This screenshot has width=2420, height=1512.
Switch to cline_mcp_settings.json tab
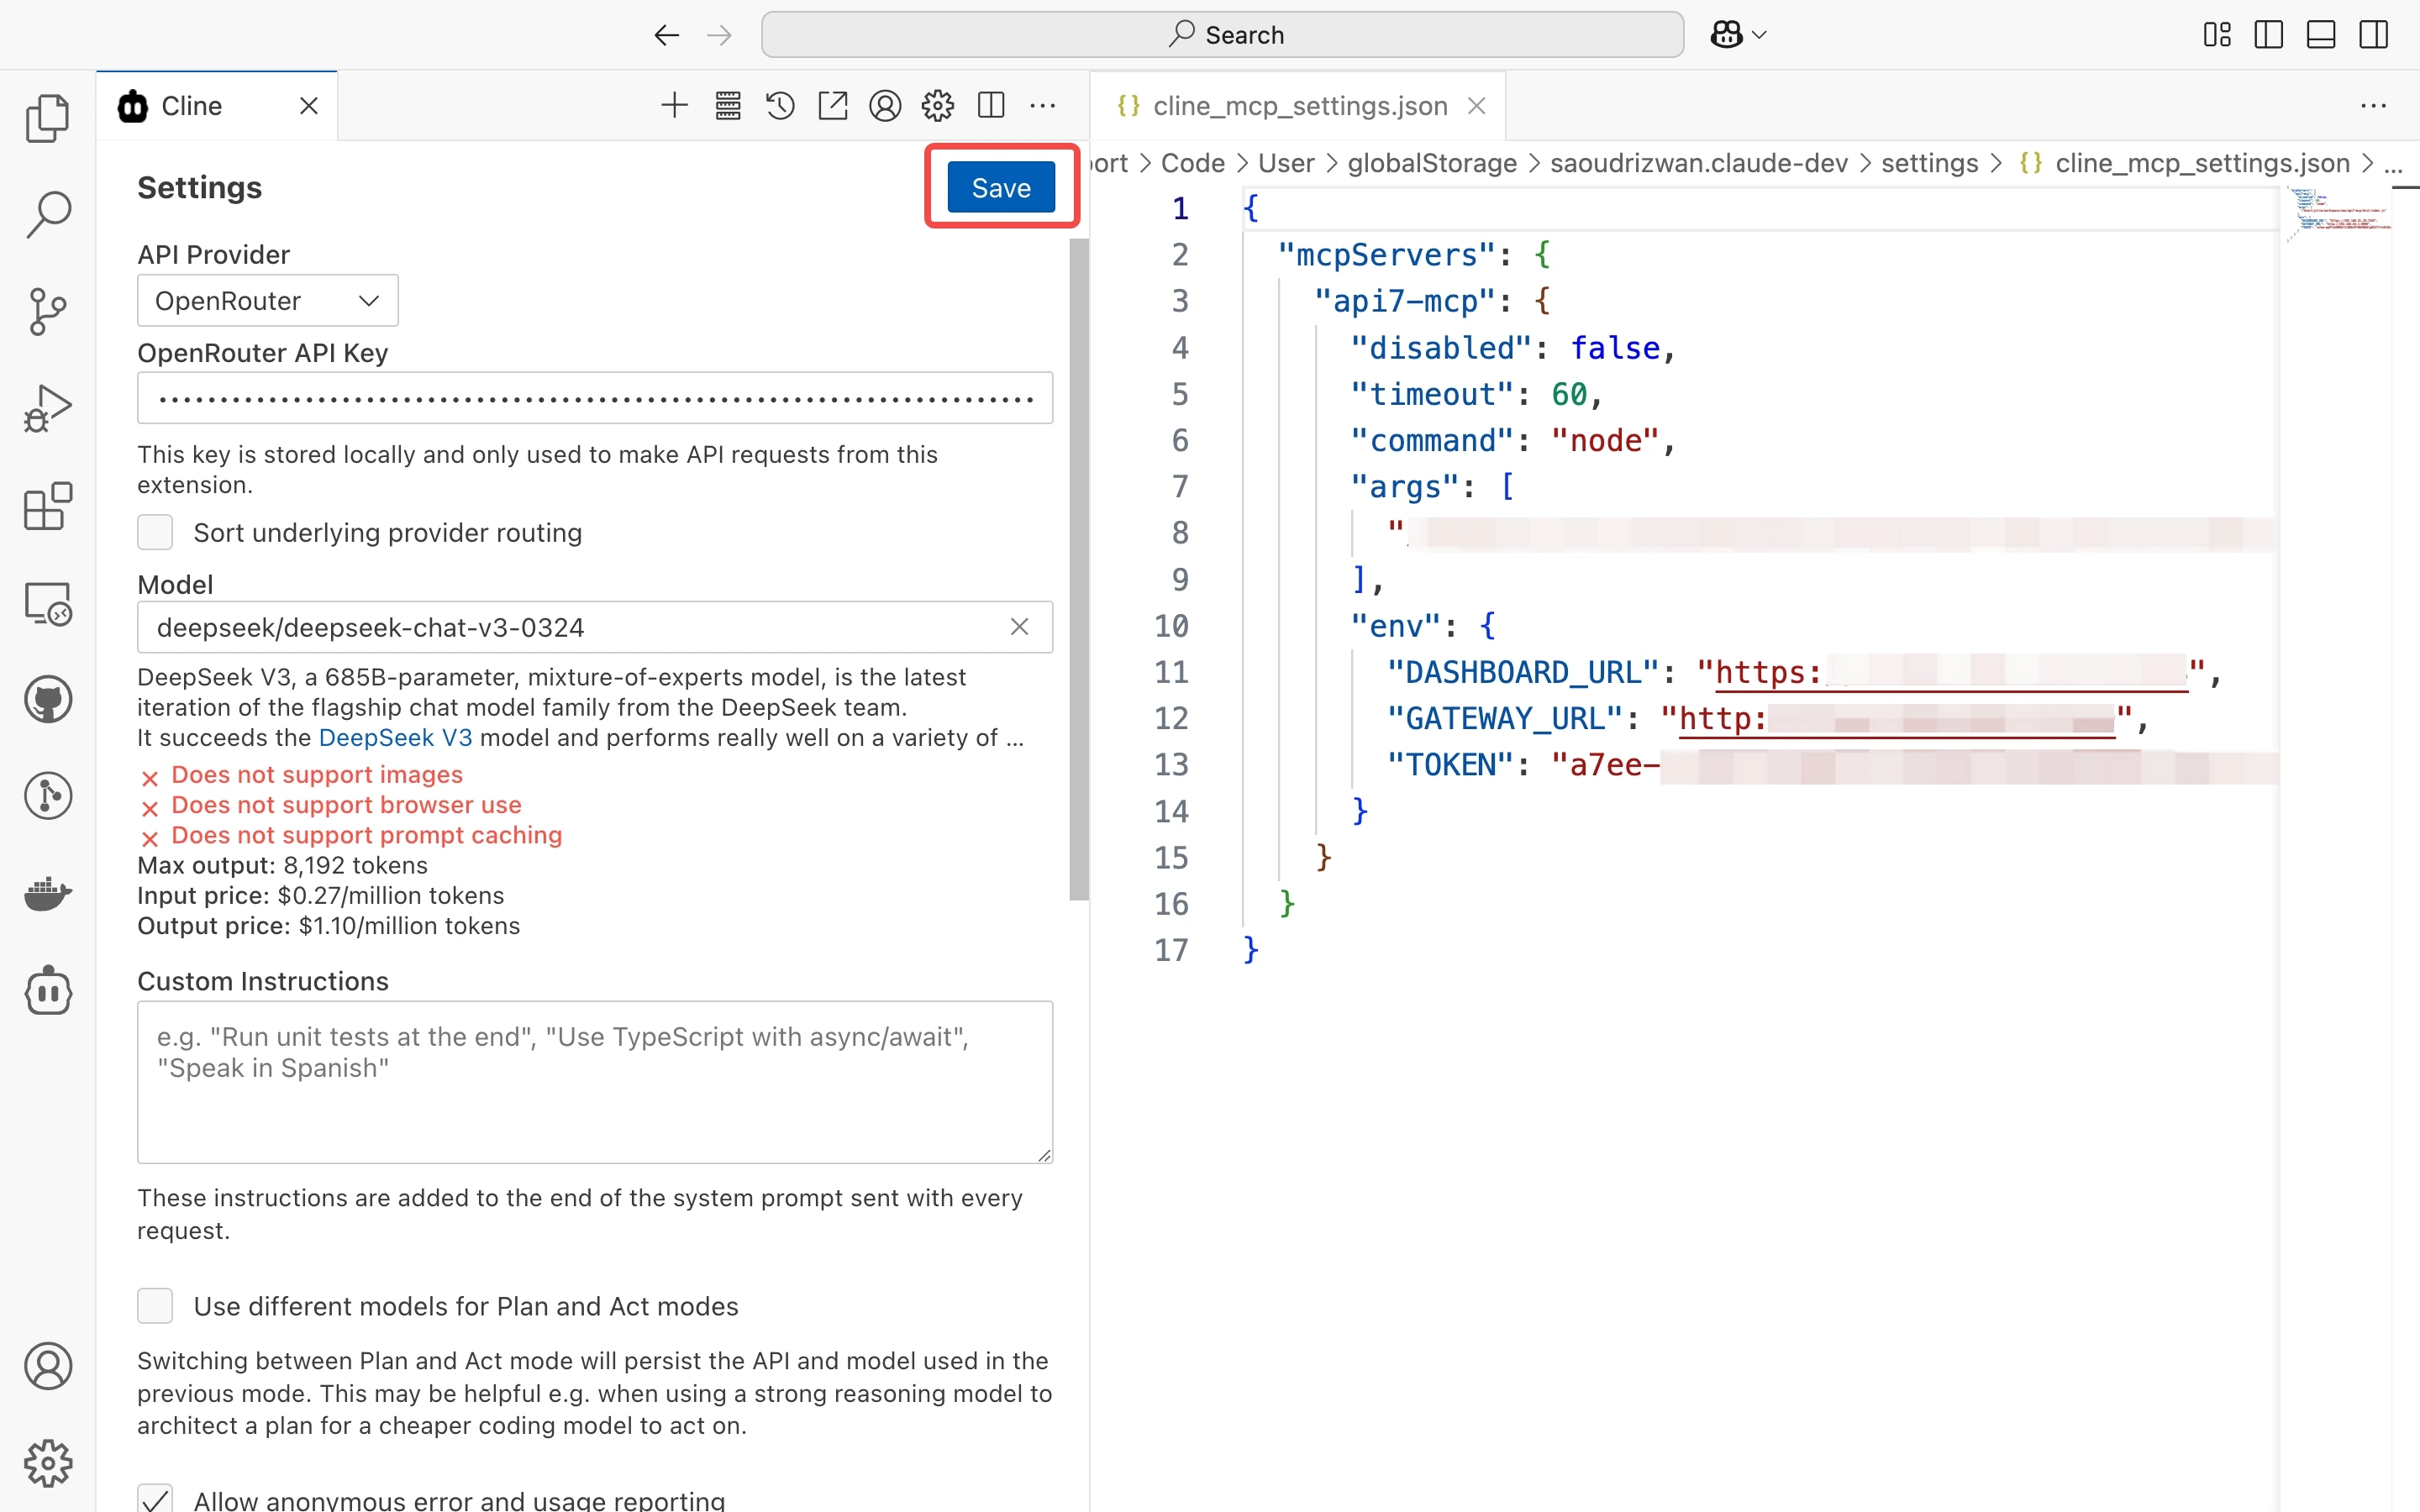1300,106
